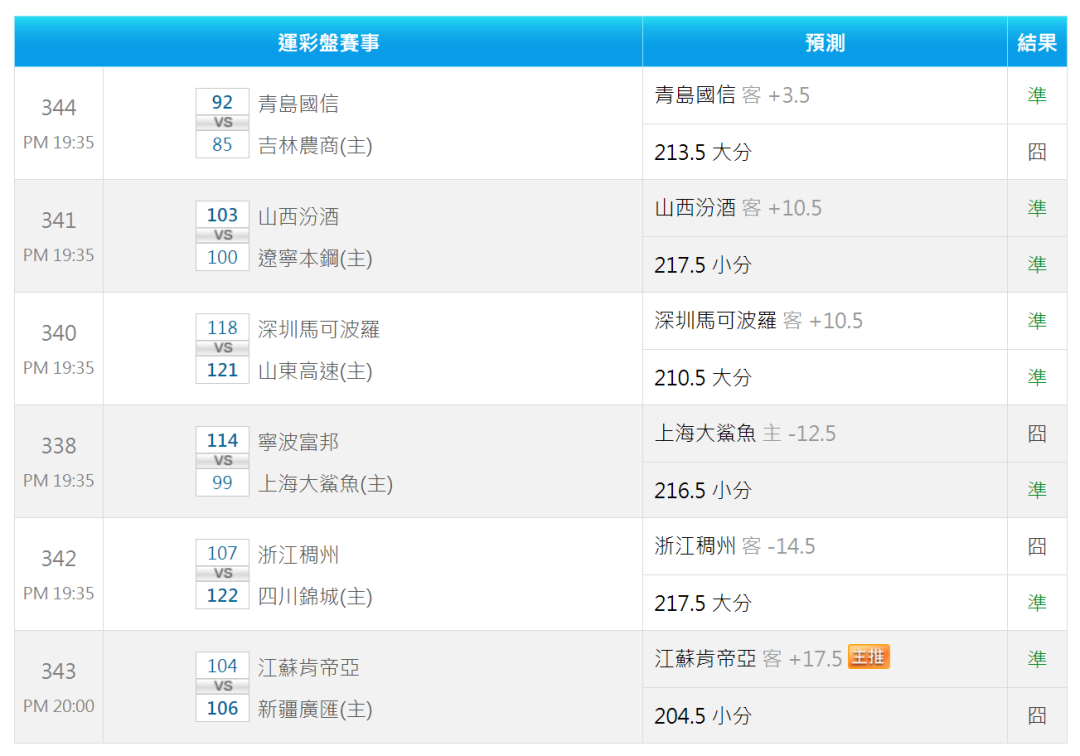The width and height of the screenshot is (1080, 756).
Task: Click the orange 主推 badge
Action: (869, 657)
